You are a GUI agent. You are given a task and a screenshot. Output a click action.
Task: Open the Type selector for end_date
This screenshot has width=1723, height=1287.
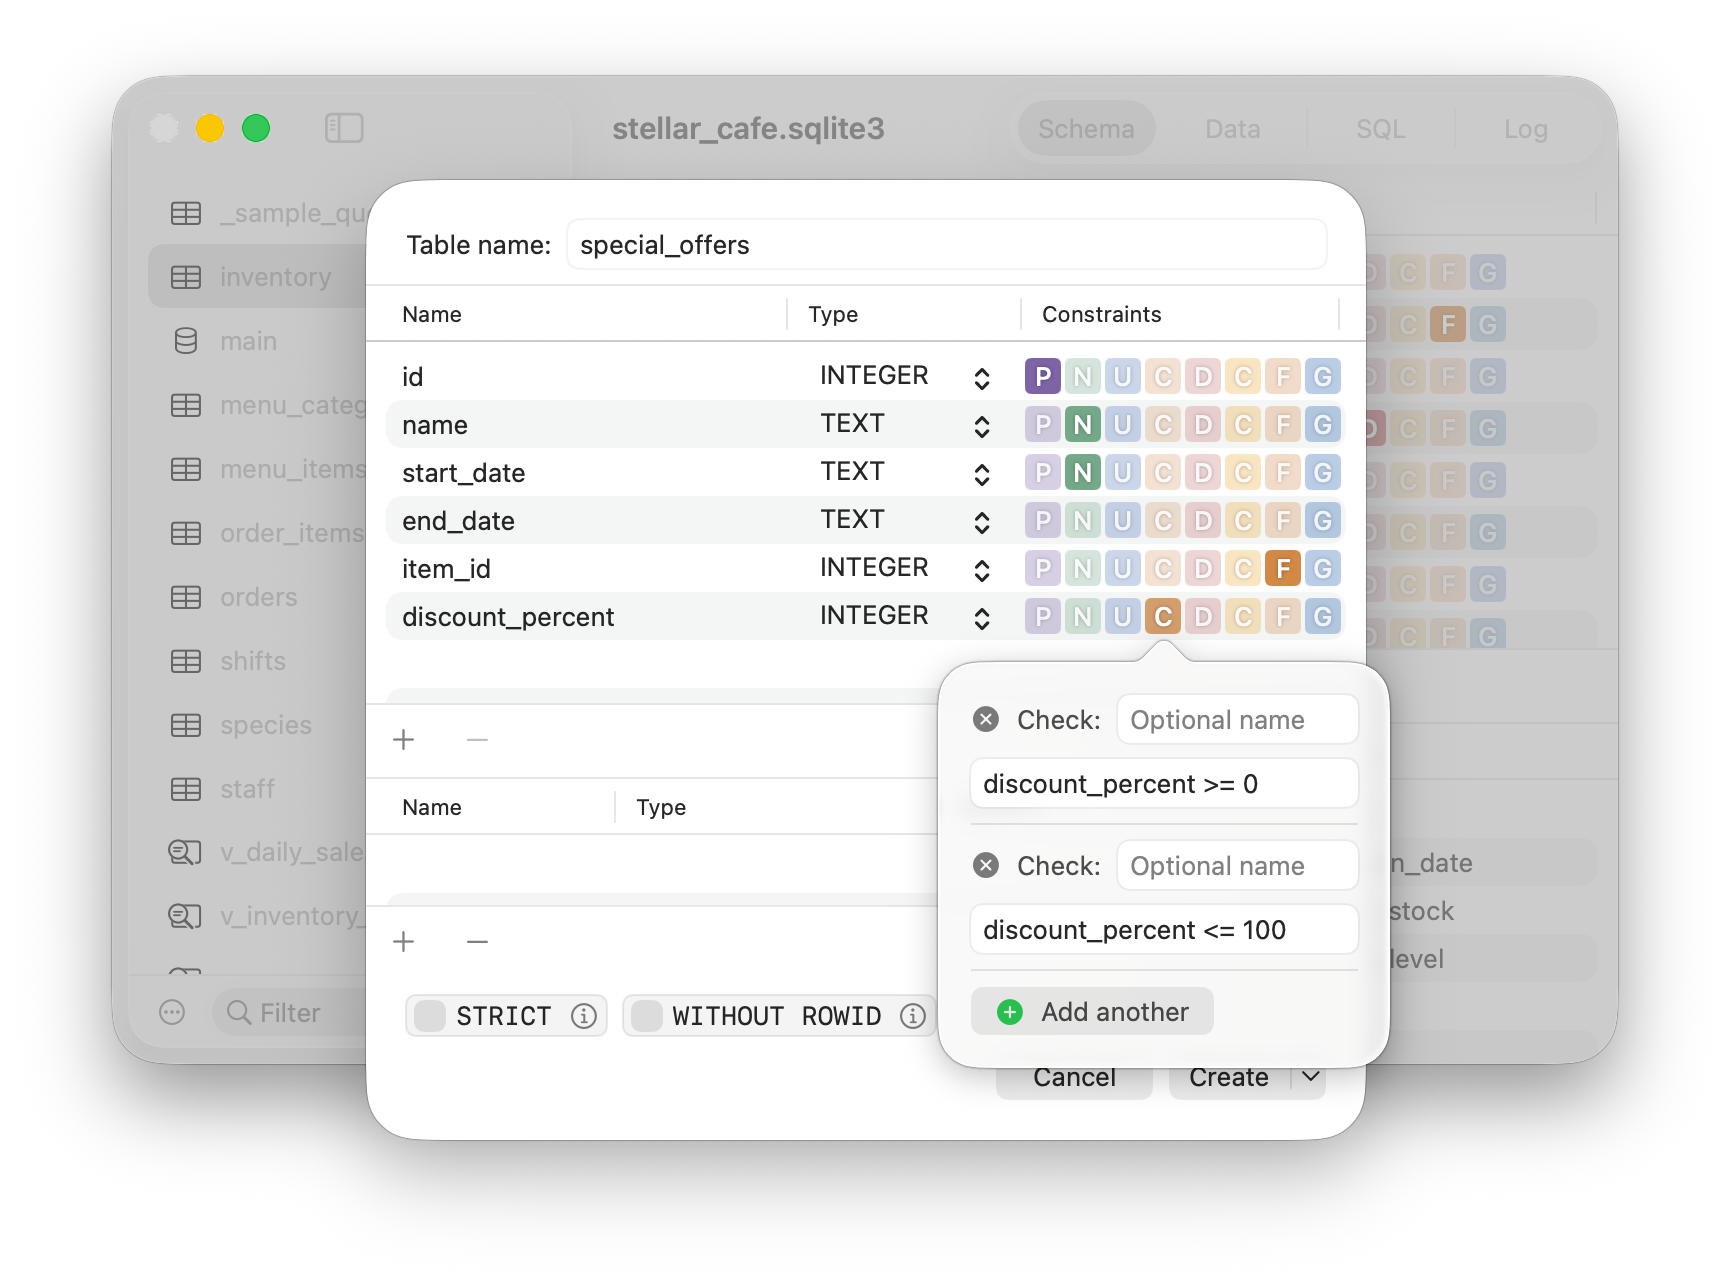981,520
